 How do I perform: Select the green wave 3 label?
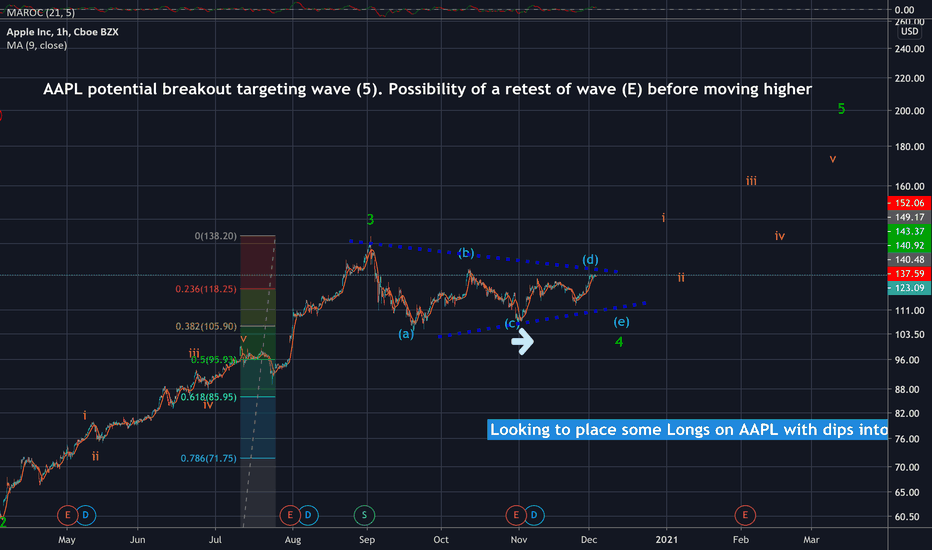pyautogui.click(x=370, y=220)
